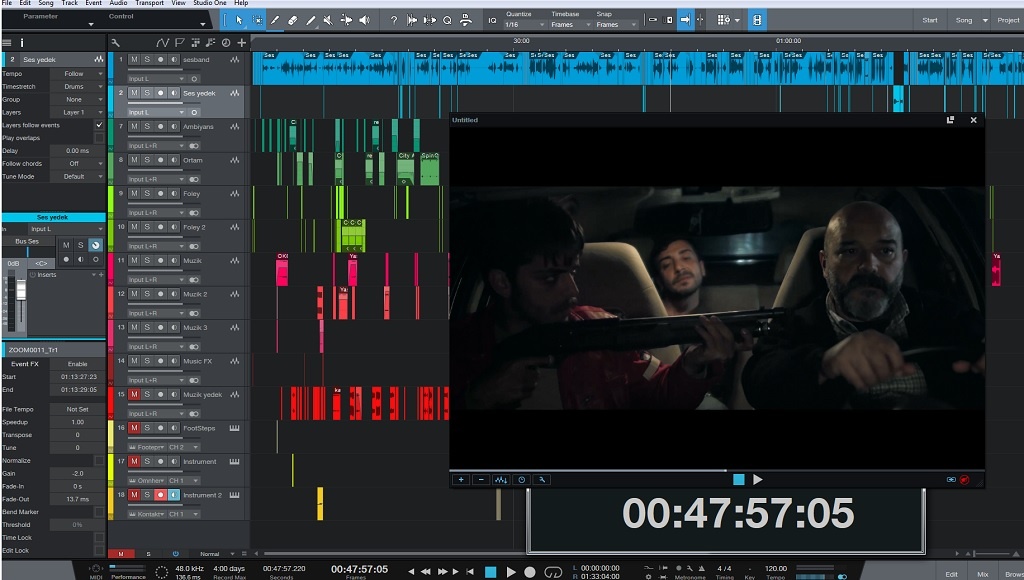The height and width of the screenshot is (580, 1024).
Task: Unmute the Muzik yedek track
Action: pos(134,395)
